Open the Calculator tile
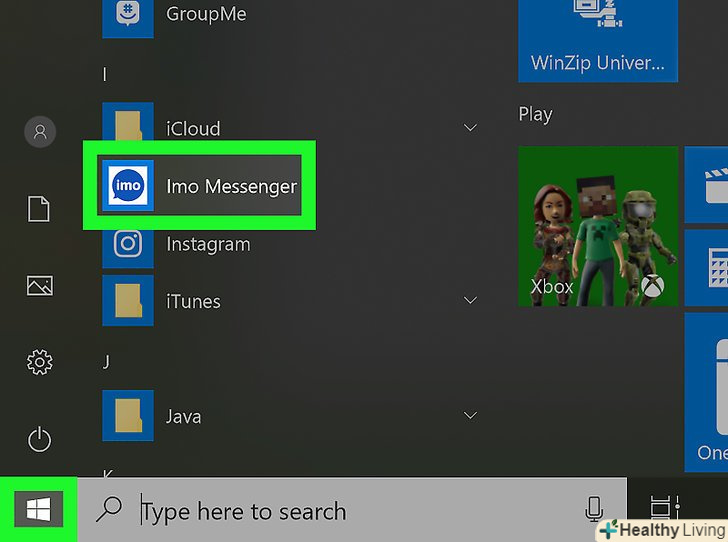 coord(706,268)
